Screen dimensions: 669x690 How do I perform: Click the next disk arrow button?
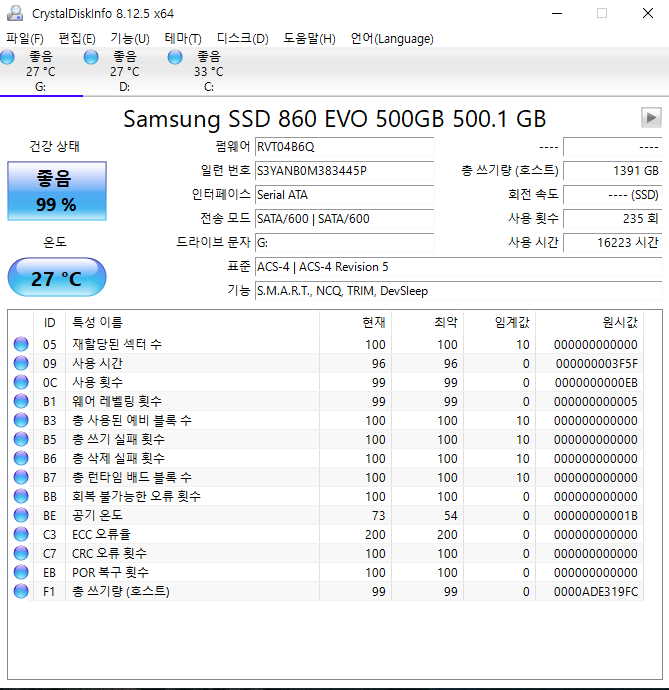651,117
